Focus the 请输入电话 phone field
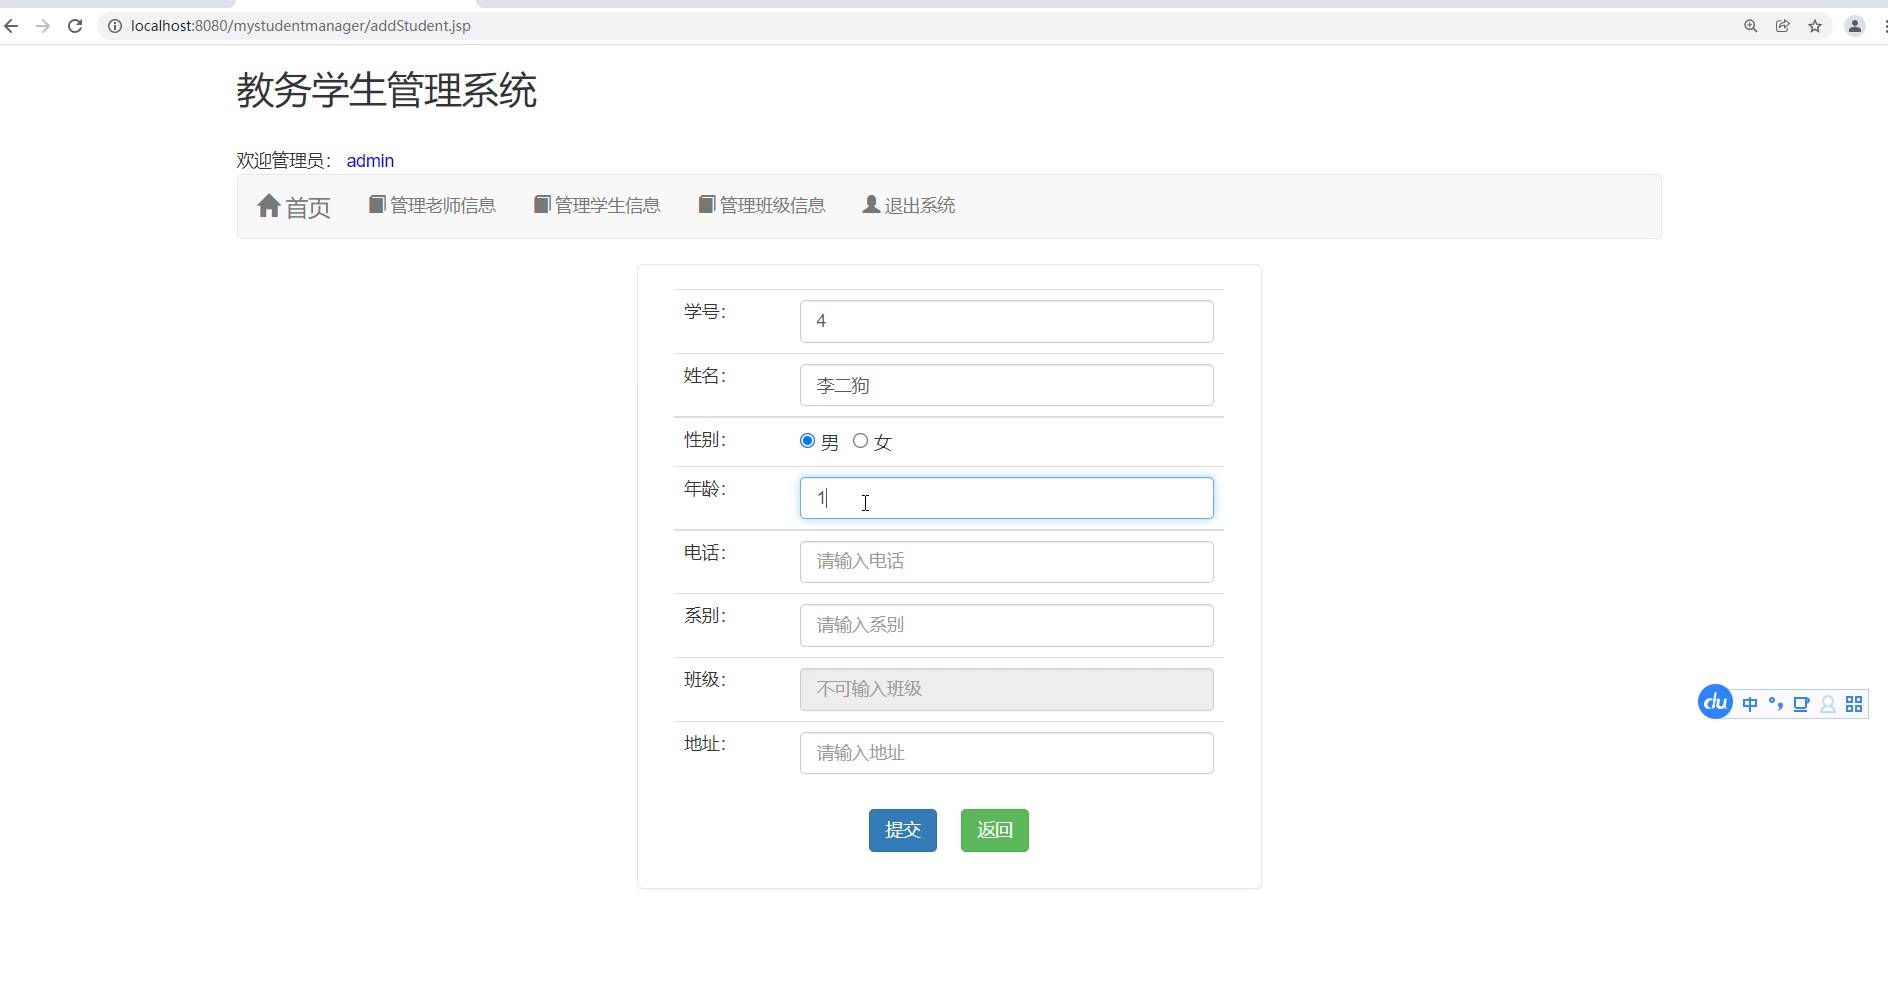The height and width of the screenshot is (1000, 1888). (x=1007, y=562)
